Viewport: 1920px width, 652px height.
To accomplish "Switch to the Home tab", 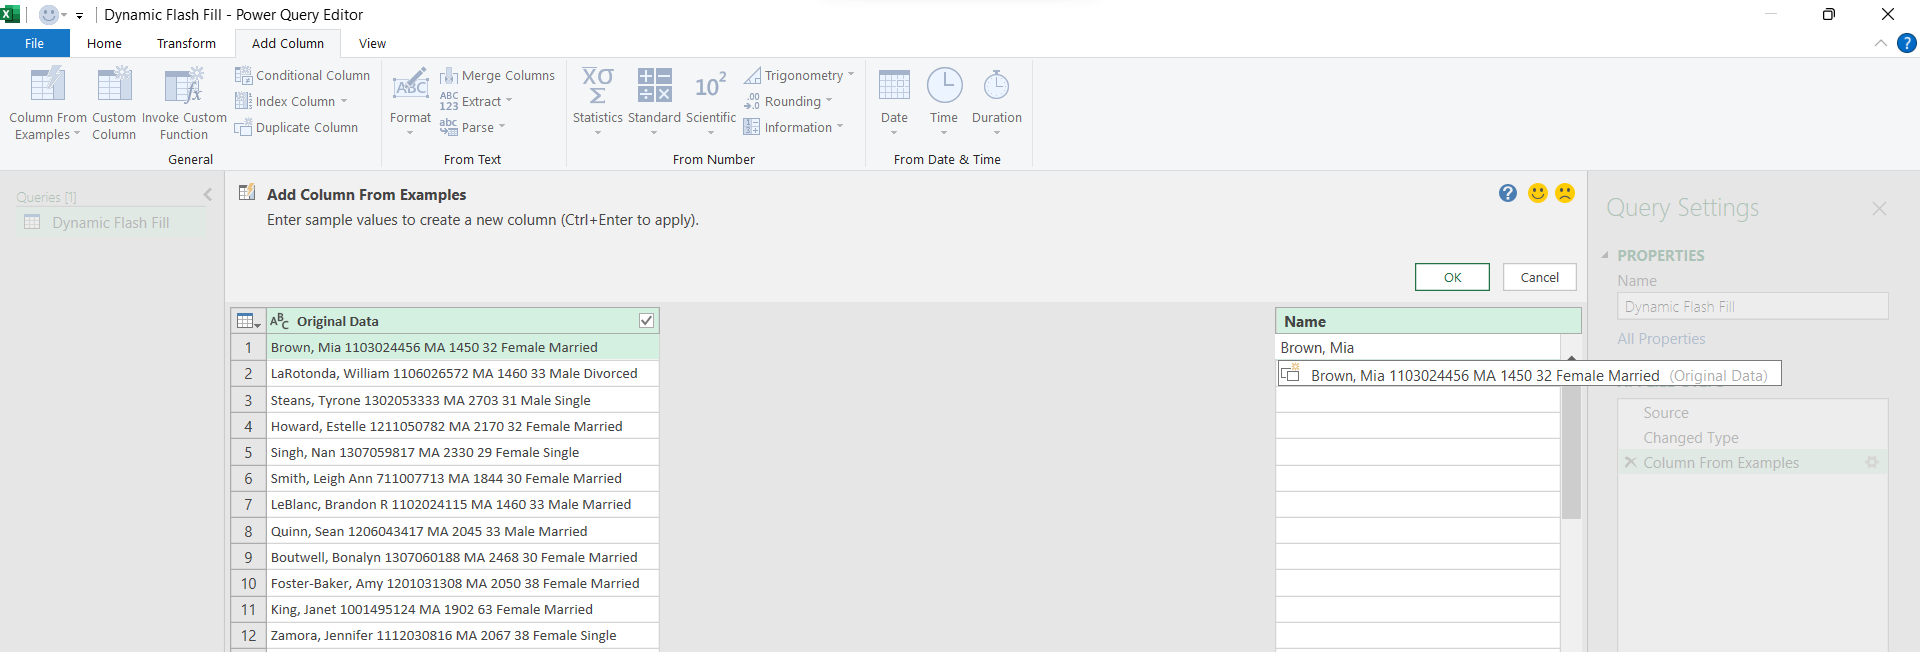I will click(x=104, y=43).
